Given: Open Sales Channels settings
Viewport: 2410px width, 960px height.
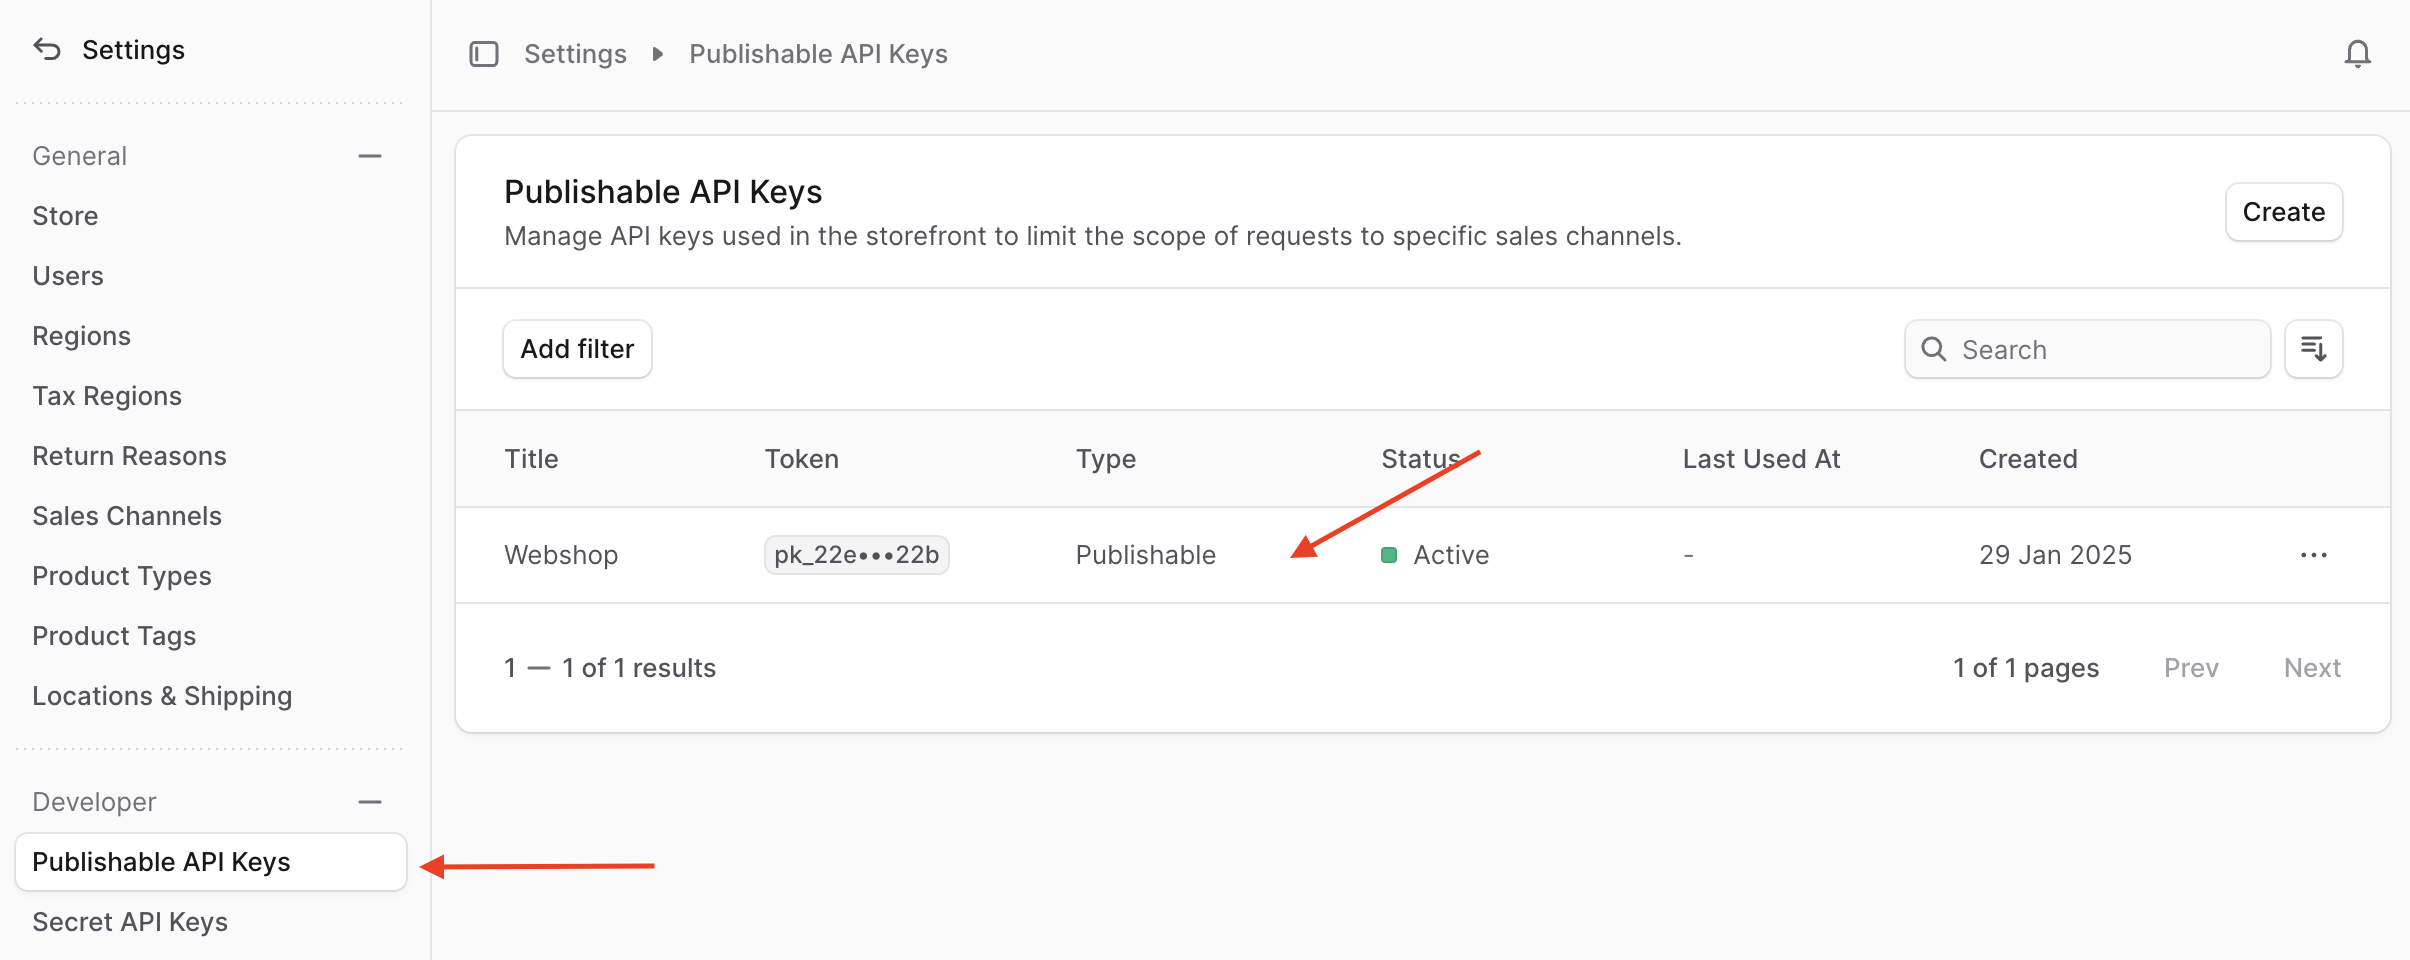Looking at the screenshot, I should click(127, 515).
